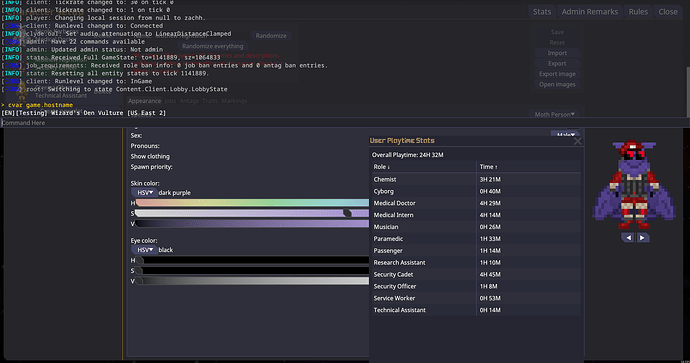Select the Chemist row
The width and height of the screenshot is (690, 363).
476,180
